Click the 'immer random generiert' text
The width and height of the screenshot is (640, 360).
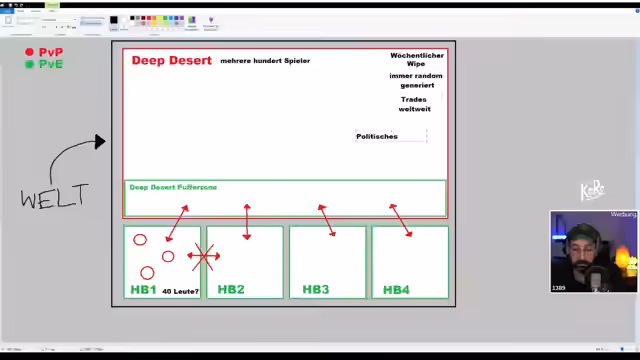click(416, 80)
